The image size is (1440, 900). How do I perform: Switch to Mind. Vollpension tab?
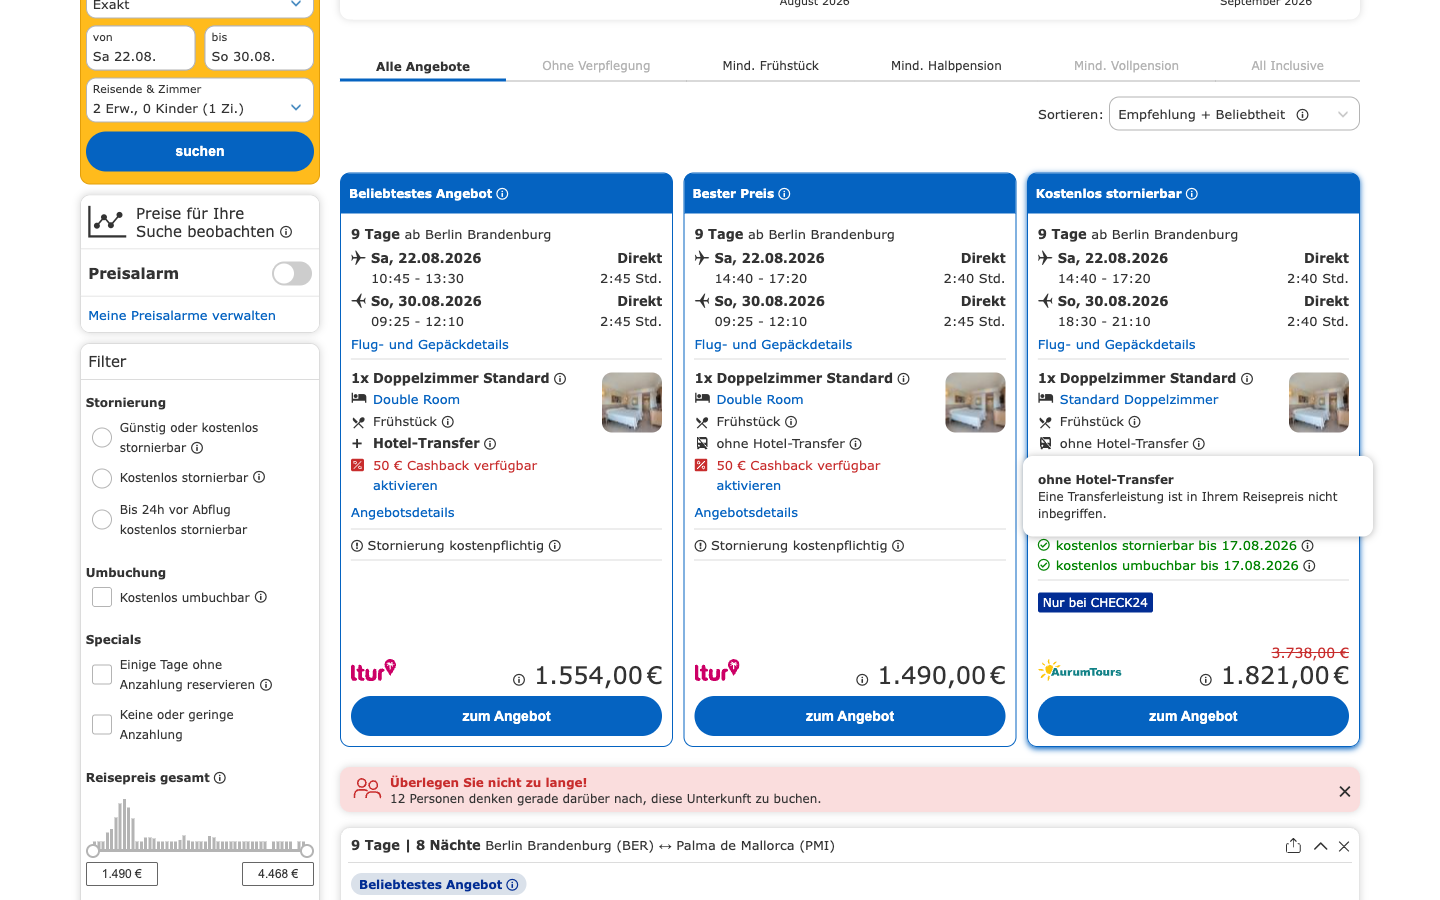[1126, 66]
